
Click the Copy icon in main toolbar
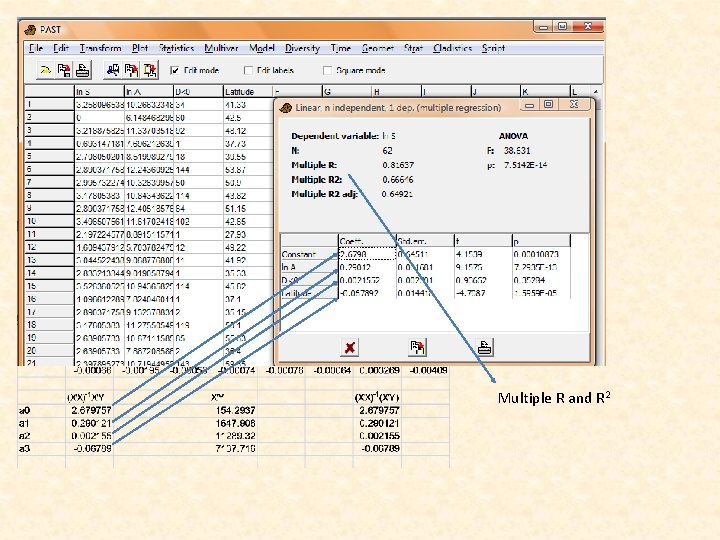point(131,70)
